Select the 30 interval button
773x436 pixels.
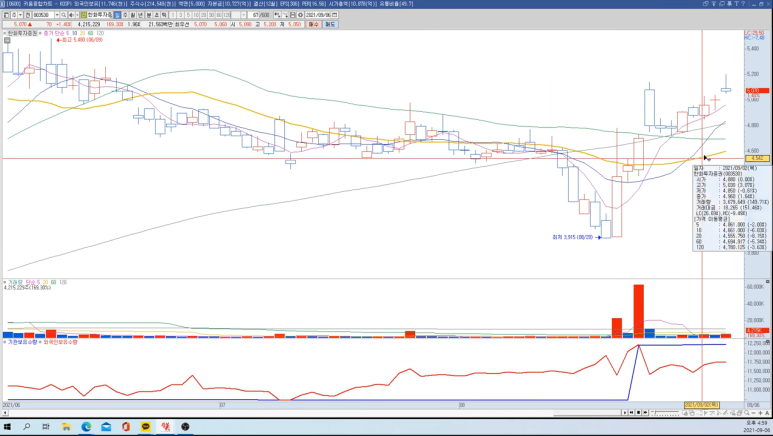[x=211, y=15]
